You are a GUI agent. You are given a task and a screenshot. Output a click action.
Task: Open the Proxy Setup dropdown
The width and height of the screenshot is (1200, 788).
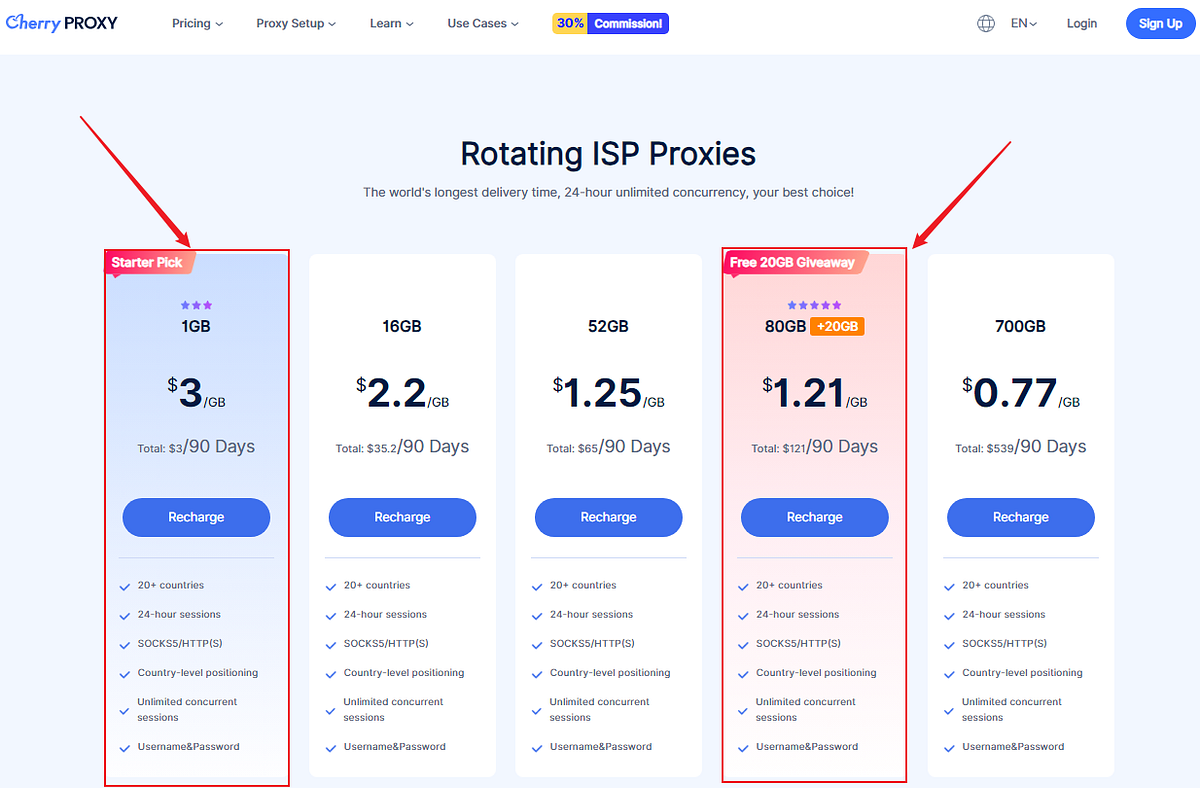295,23
